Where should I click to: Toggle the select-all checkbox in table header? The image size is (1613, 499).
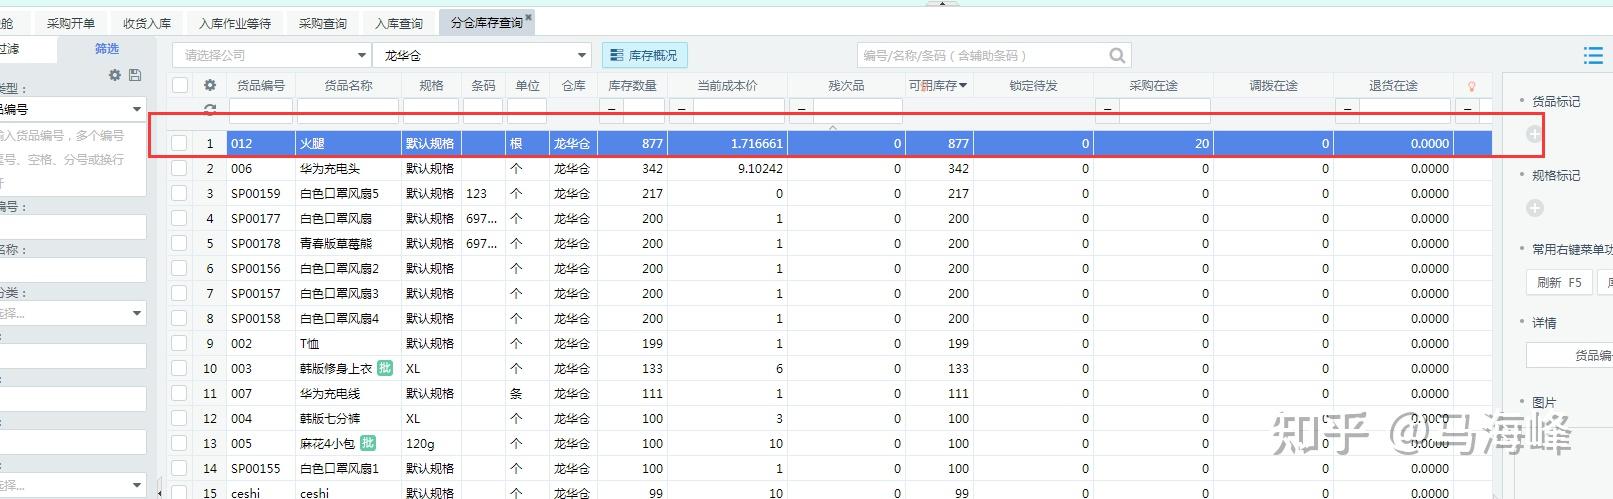coord(180,86)
